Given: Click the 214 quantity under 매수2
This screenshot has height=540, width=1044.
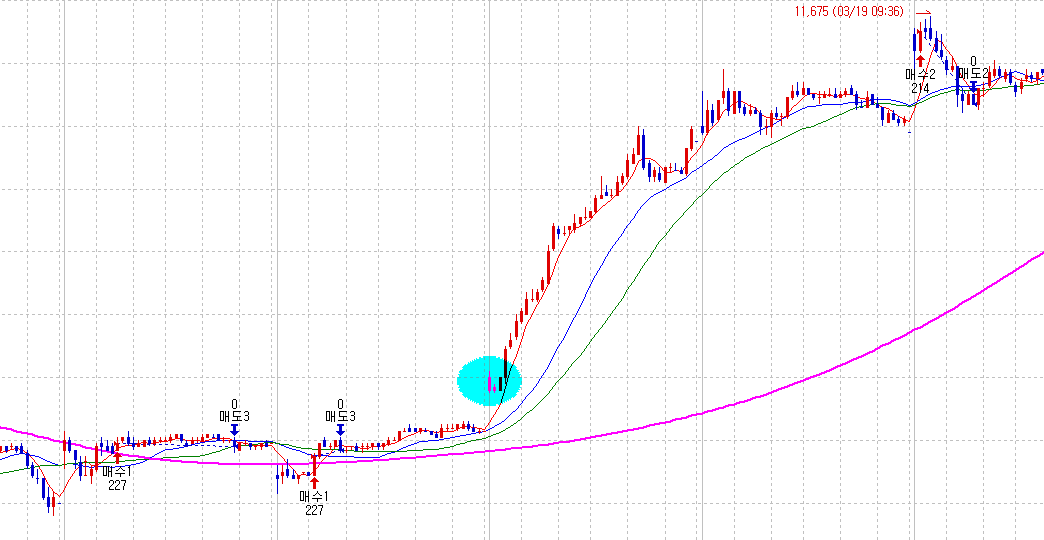Looking at the screenshot, I should pyautogui.click(x=920, y=87).
